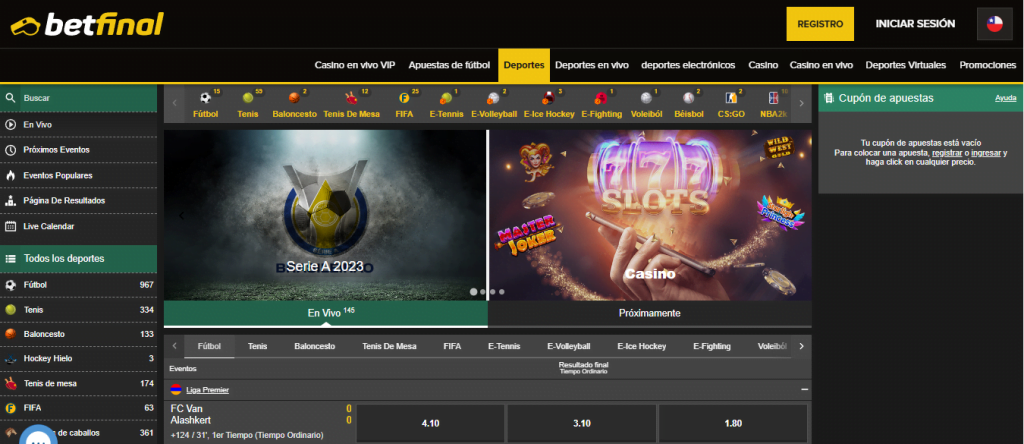1024x444 pixels.
Task: Choose the E-Tennis carousel icon
Action: tap(446, 99)
